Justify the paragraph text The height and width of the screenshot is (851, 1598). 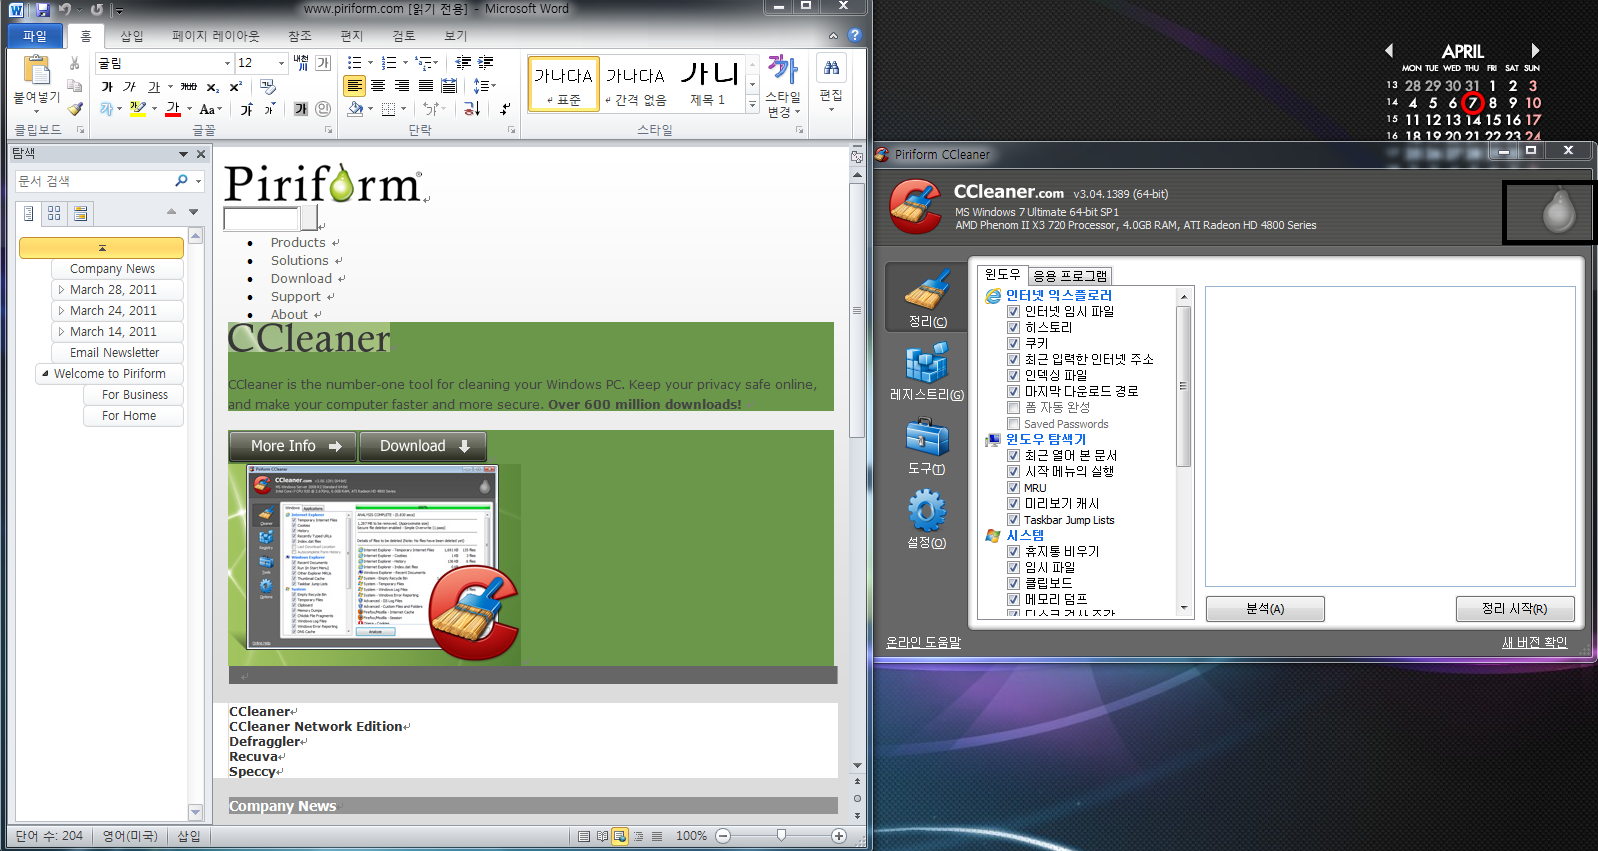[426, 86]
